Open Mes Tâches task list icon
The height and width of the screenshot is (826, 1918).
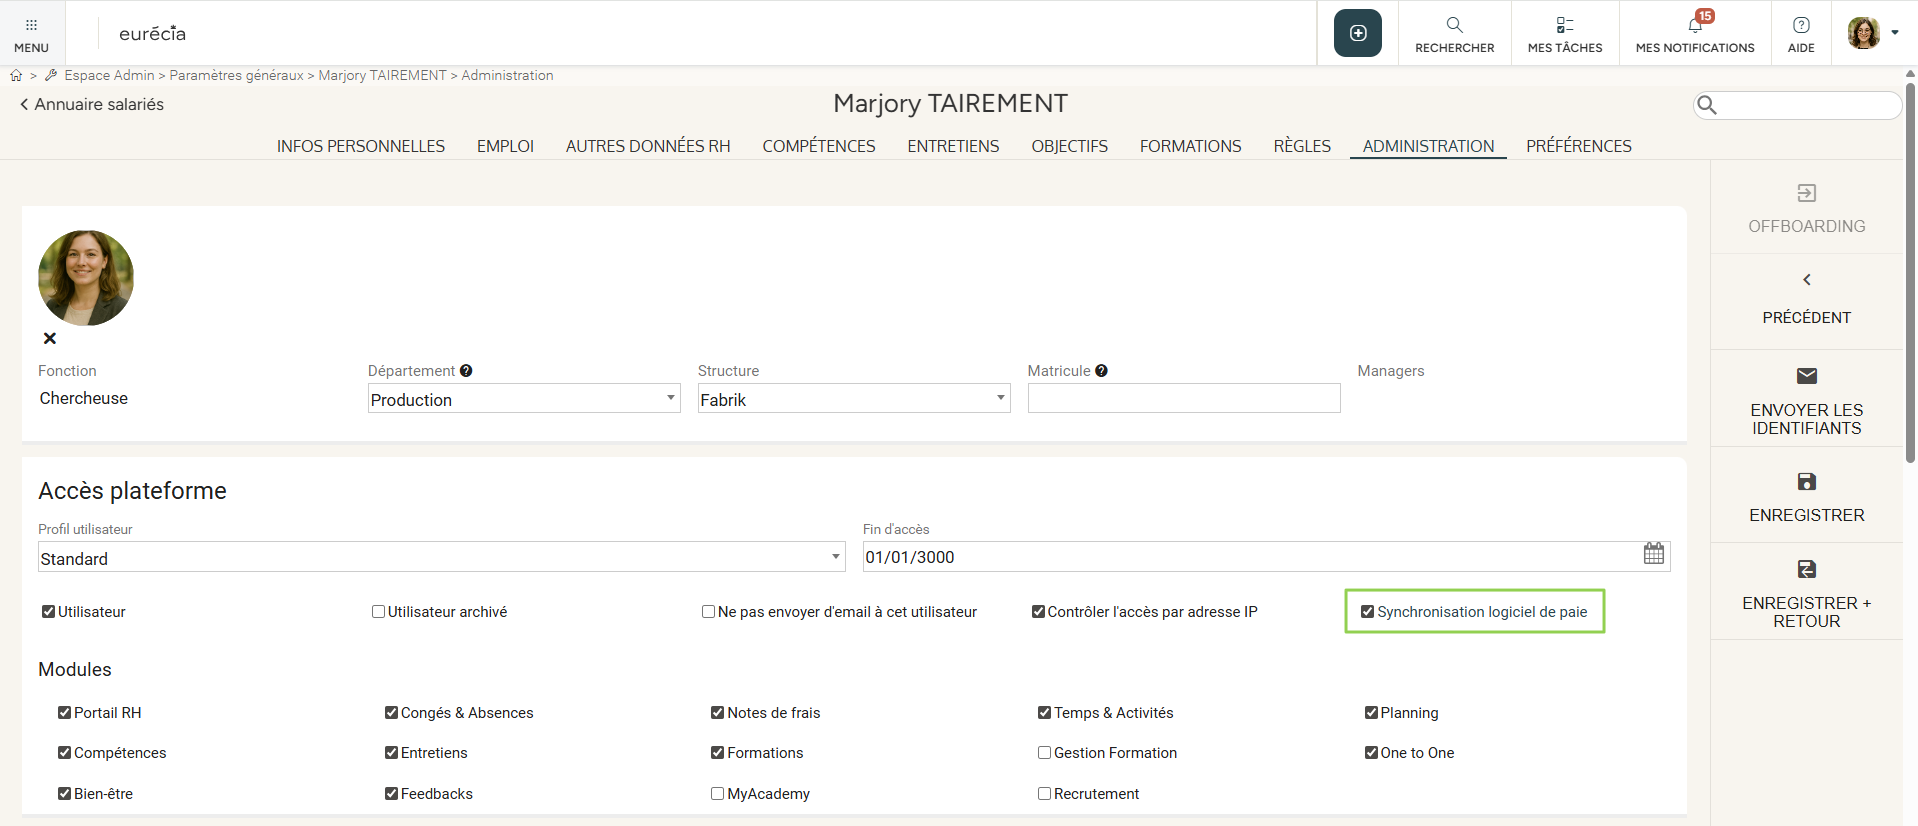coord(1564,25)
